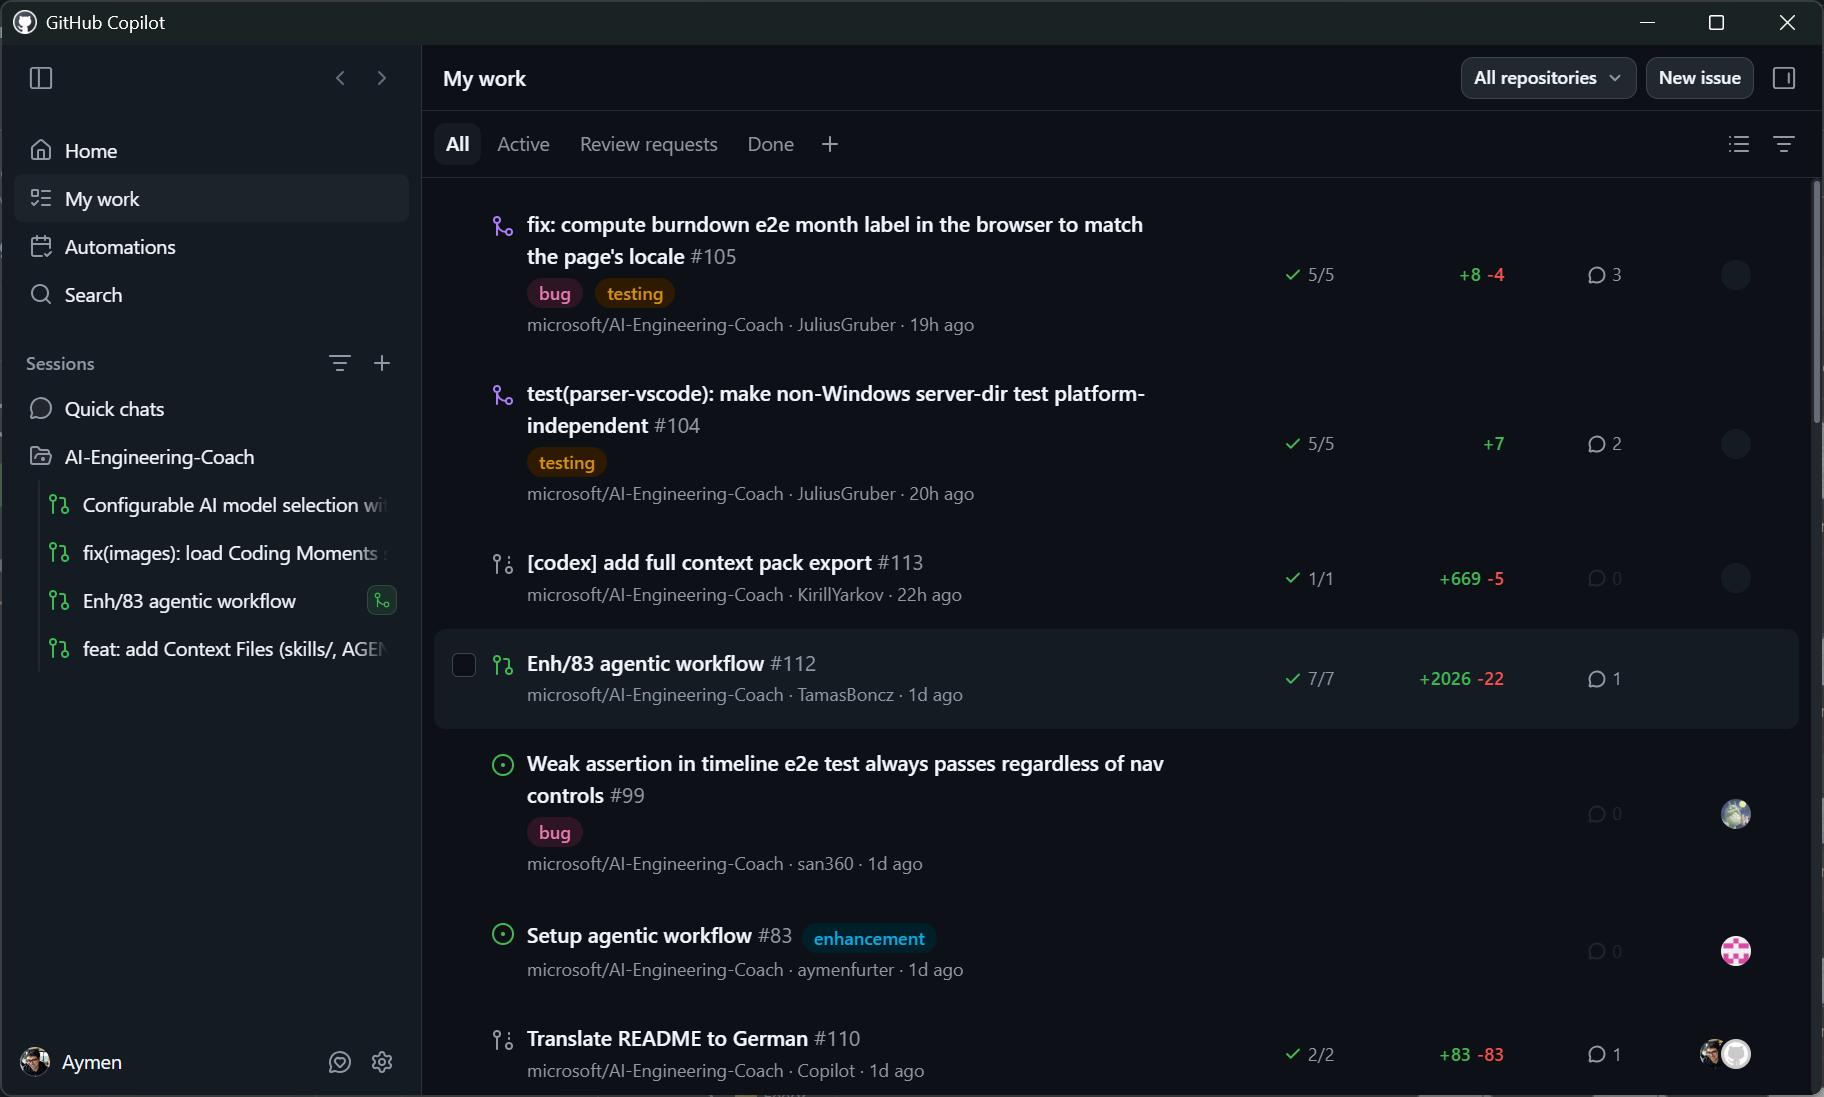Select My work in the sidebar
The image size is (1824, 1097).
click(212, 199)
